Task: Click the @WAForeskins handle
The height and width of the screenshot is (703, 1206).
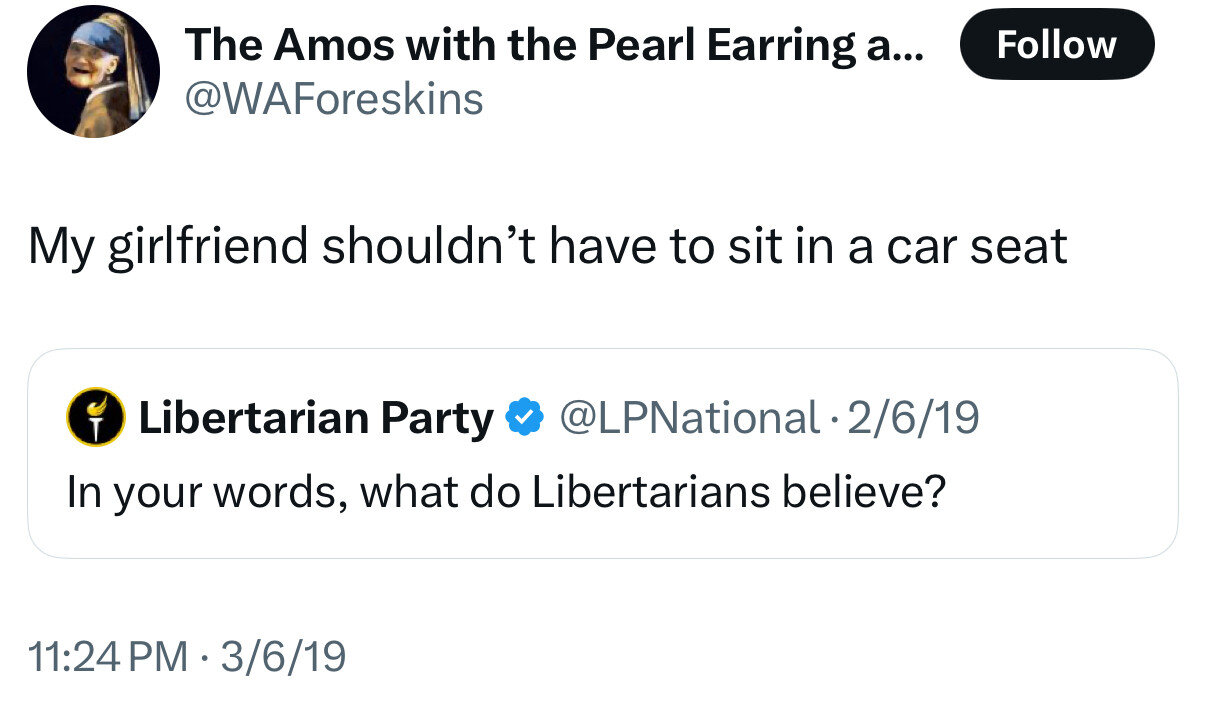Action: click(334, 99)
